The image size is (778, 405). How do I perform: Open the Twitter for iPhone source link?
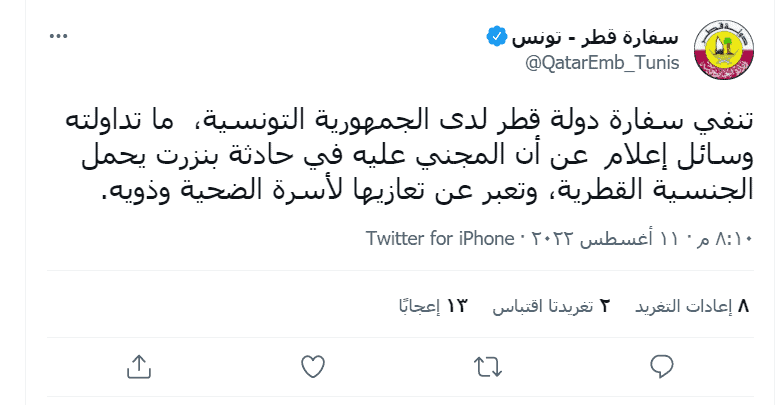[437, 240]
